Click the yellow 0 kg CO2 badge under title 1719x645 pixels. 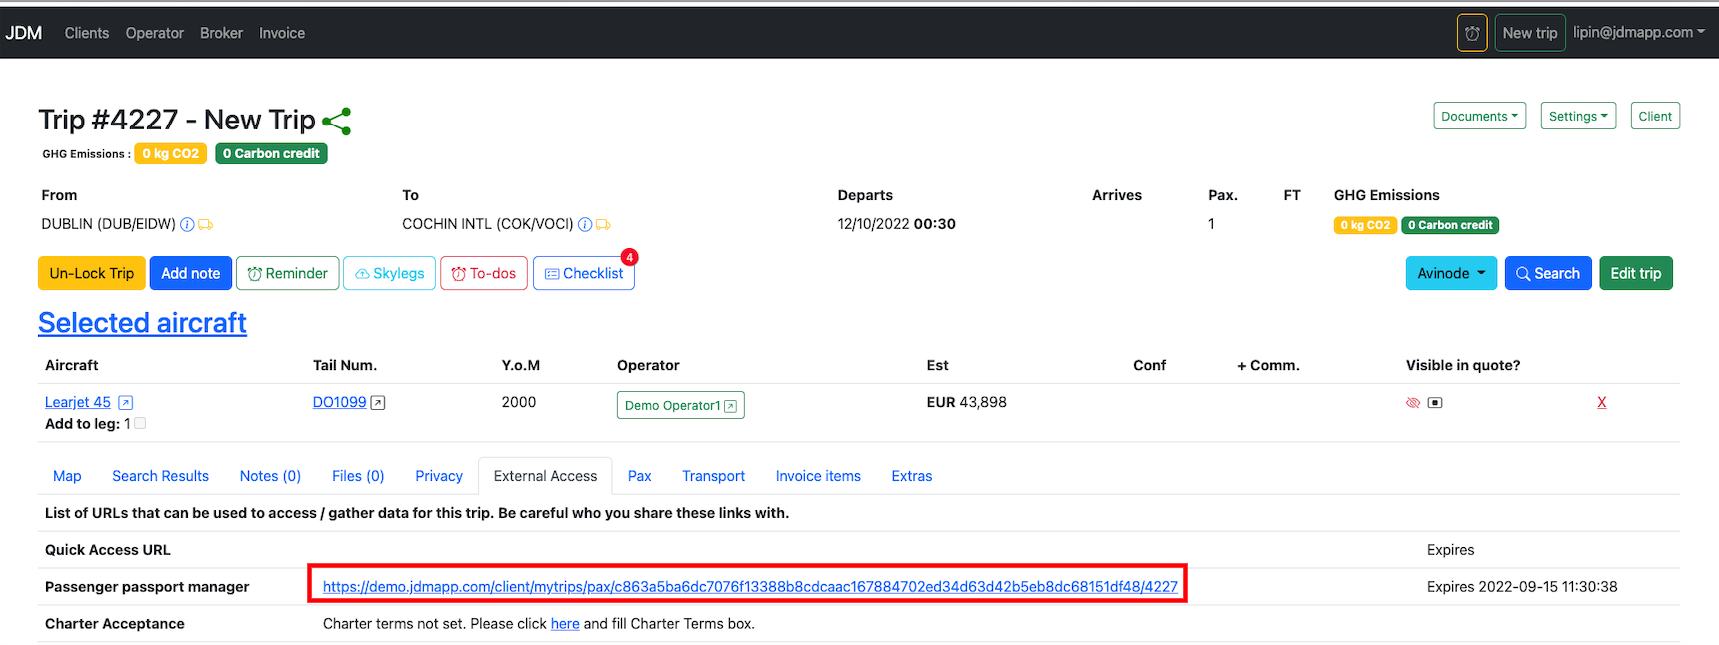170,153
